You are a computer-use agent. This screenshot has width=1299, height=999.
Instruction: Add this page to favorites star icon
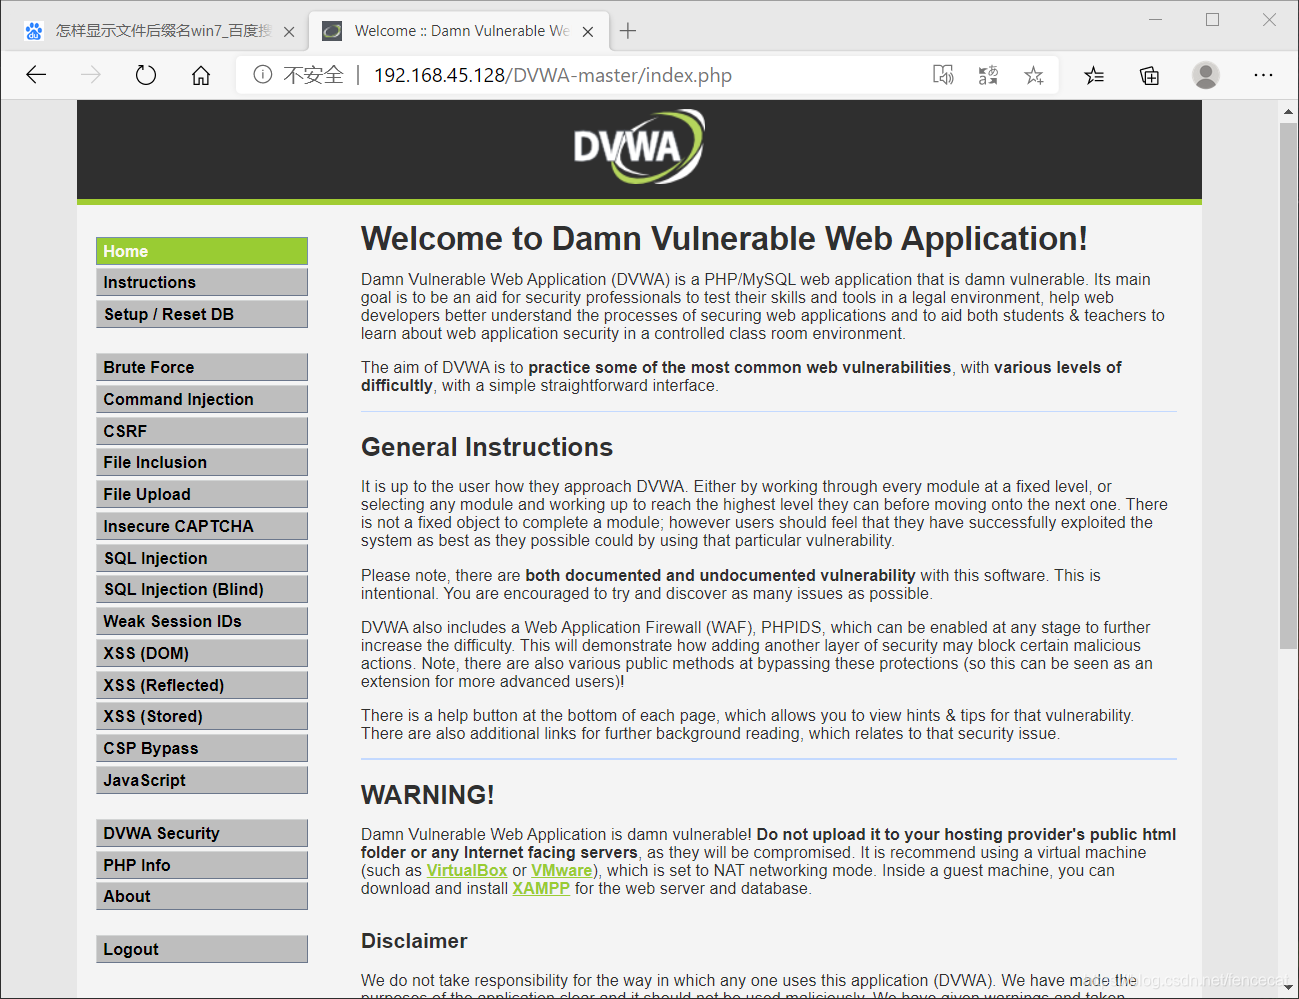[1034, 75]
